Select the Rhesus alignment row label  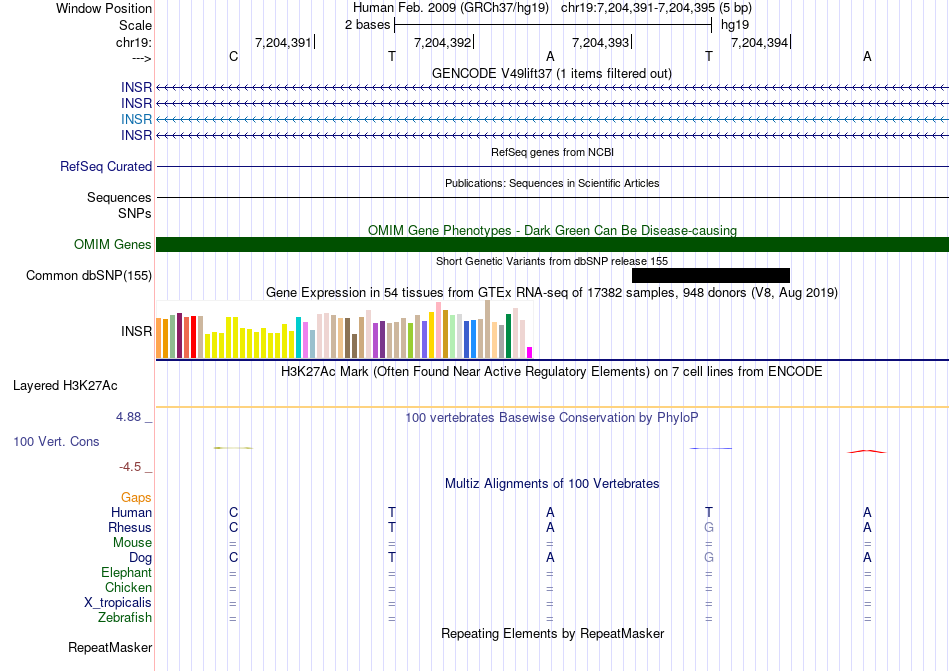(x=130, y=527)
